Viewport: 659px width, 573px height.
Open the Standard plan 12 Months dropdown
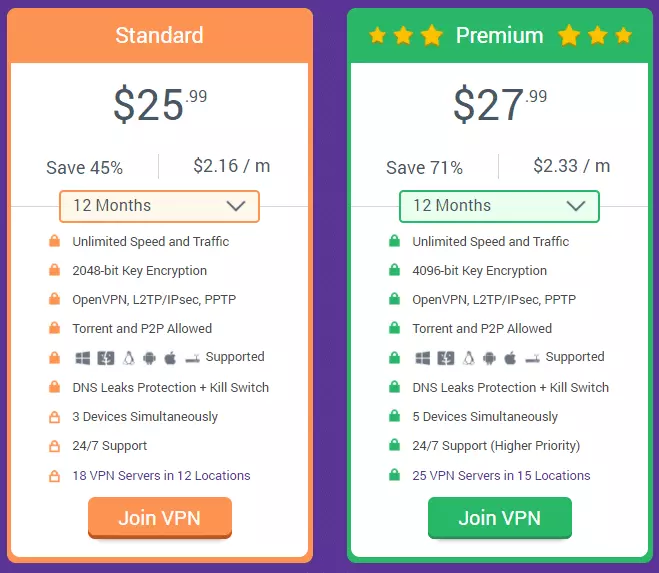[159, 206]
